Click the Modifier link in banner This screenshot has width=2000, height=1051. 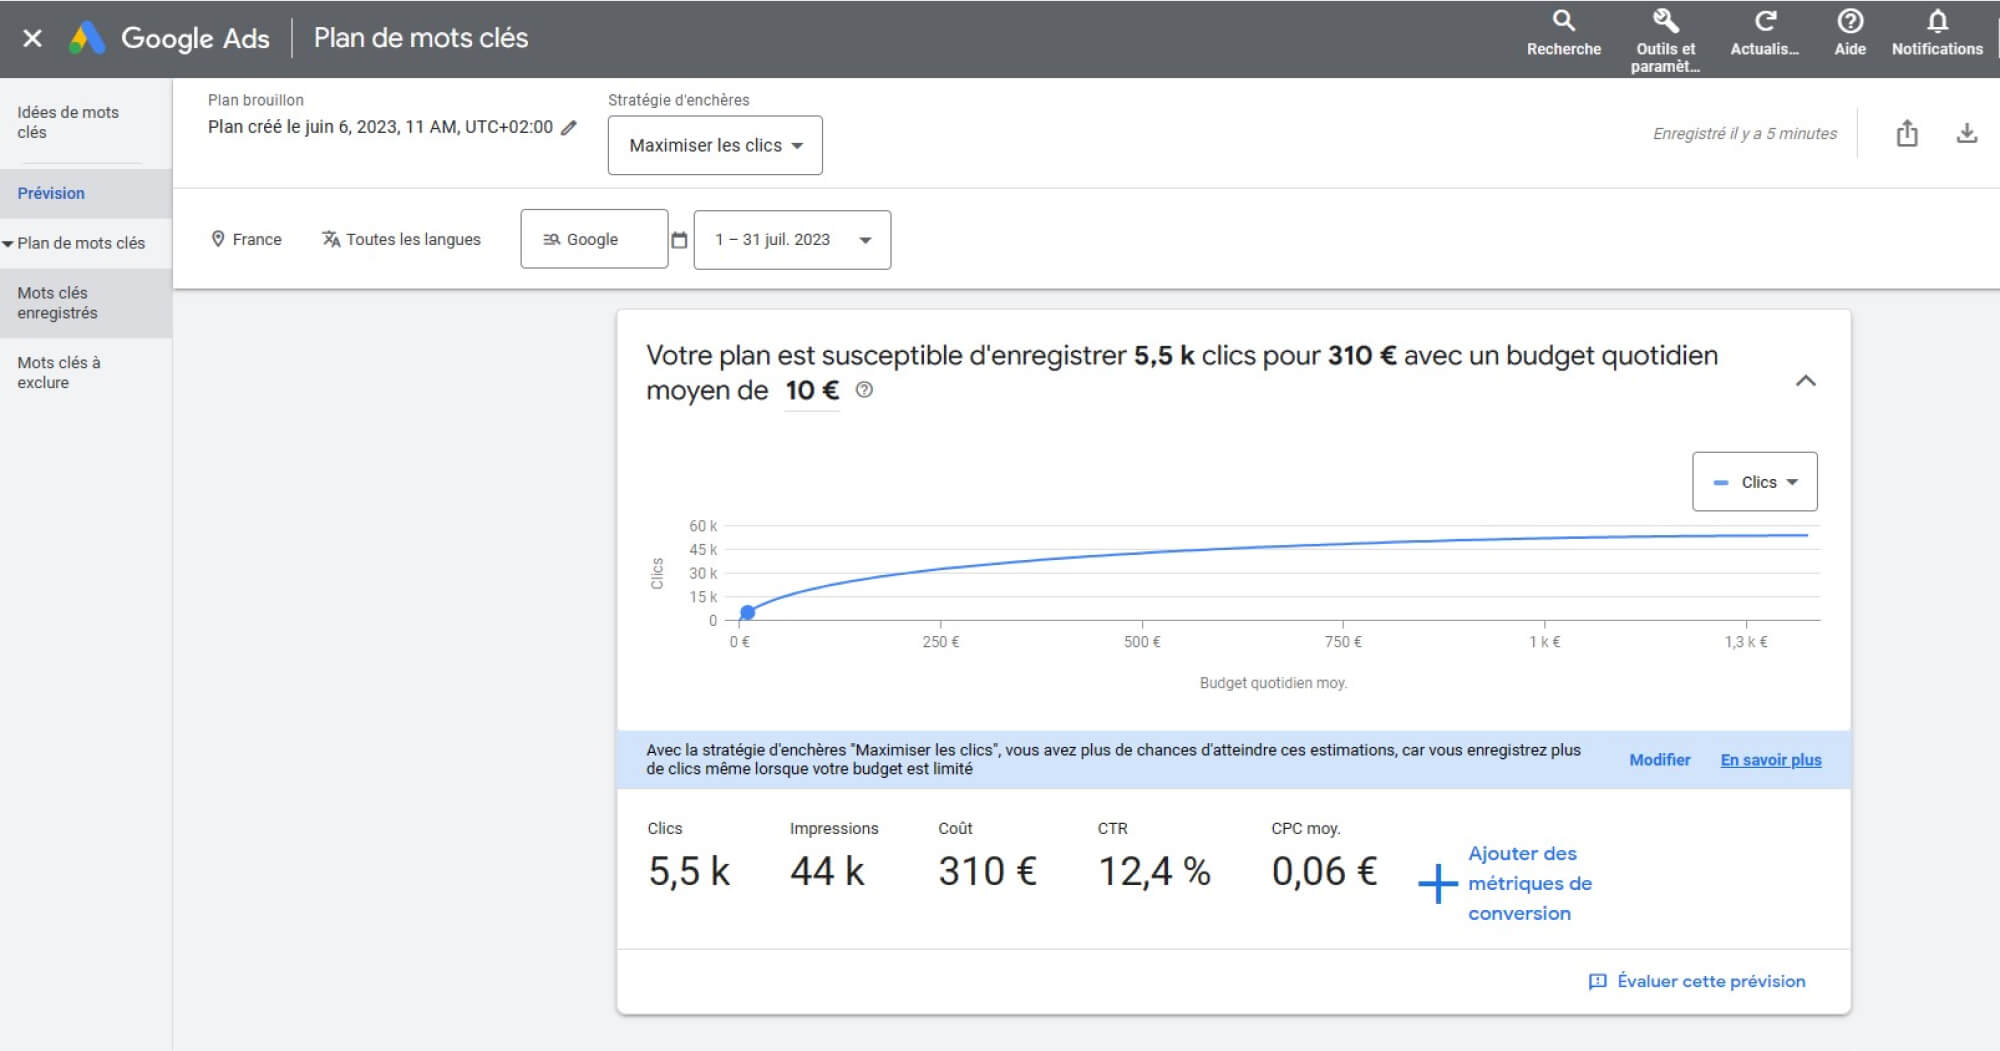(1659, 760)
